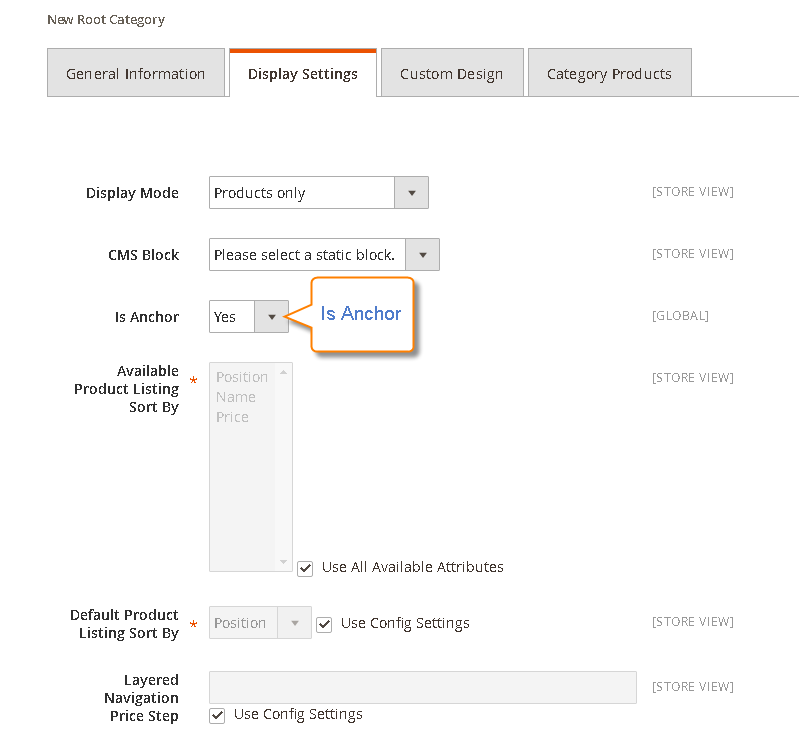Open the Is Anchor dropdown
Image resolution: width=809 pixels, height=749 pixels.
tap(271, 316)
